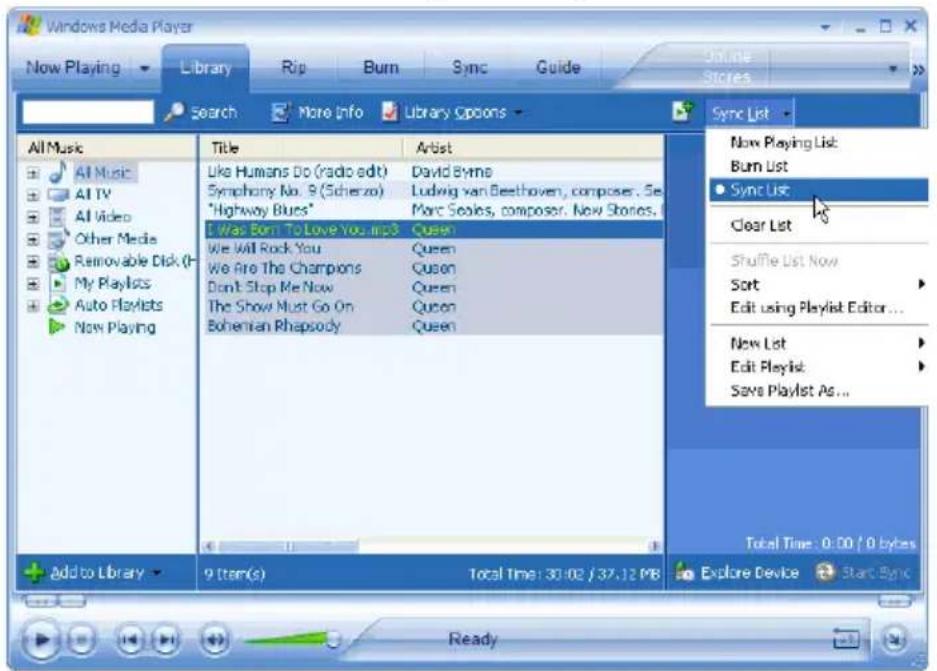Skip to the next track
This screenshot has height=671, width=937.
[167, 641]
